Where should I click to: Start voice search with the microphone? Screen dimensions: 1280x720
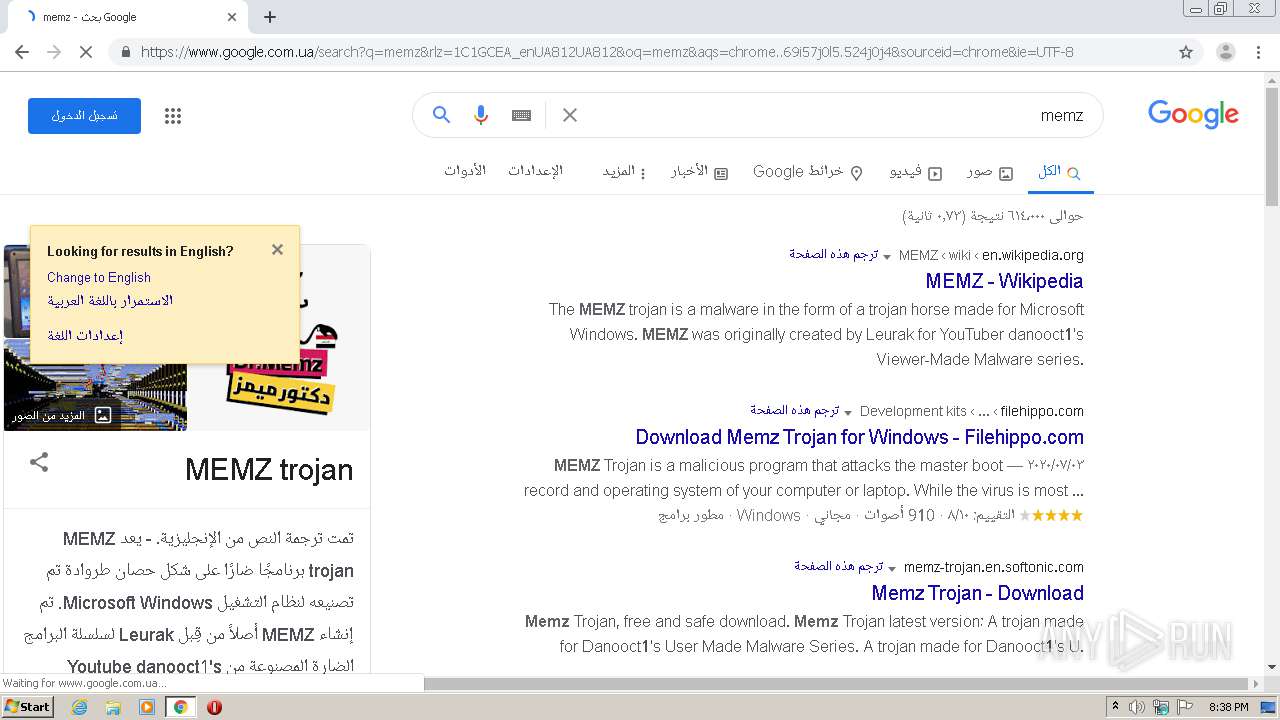point(481,115)
